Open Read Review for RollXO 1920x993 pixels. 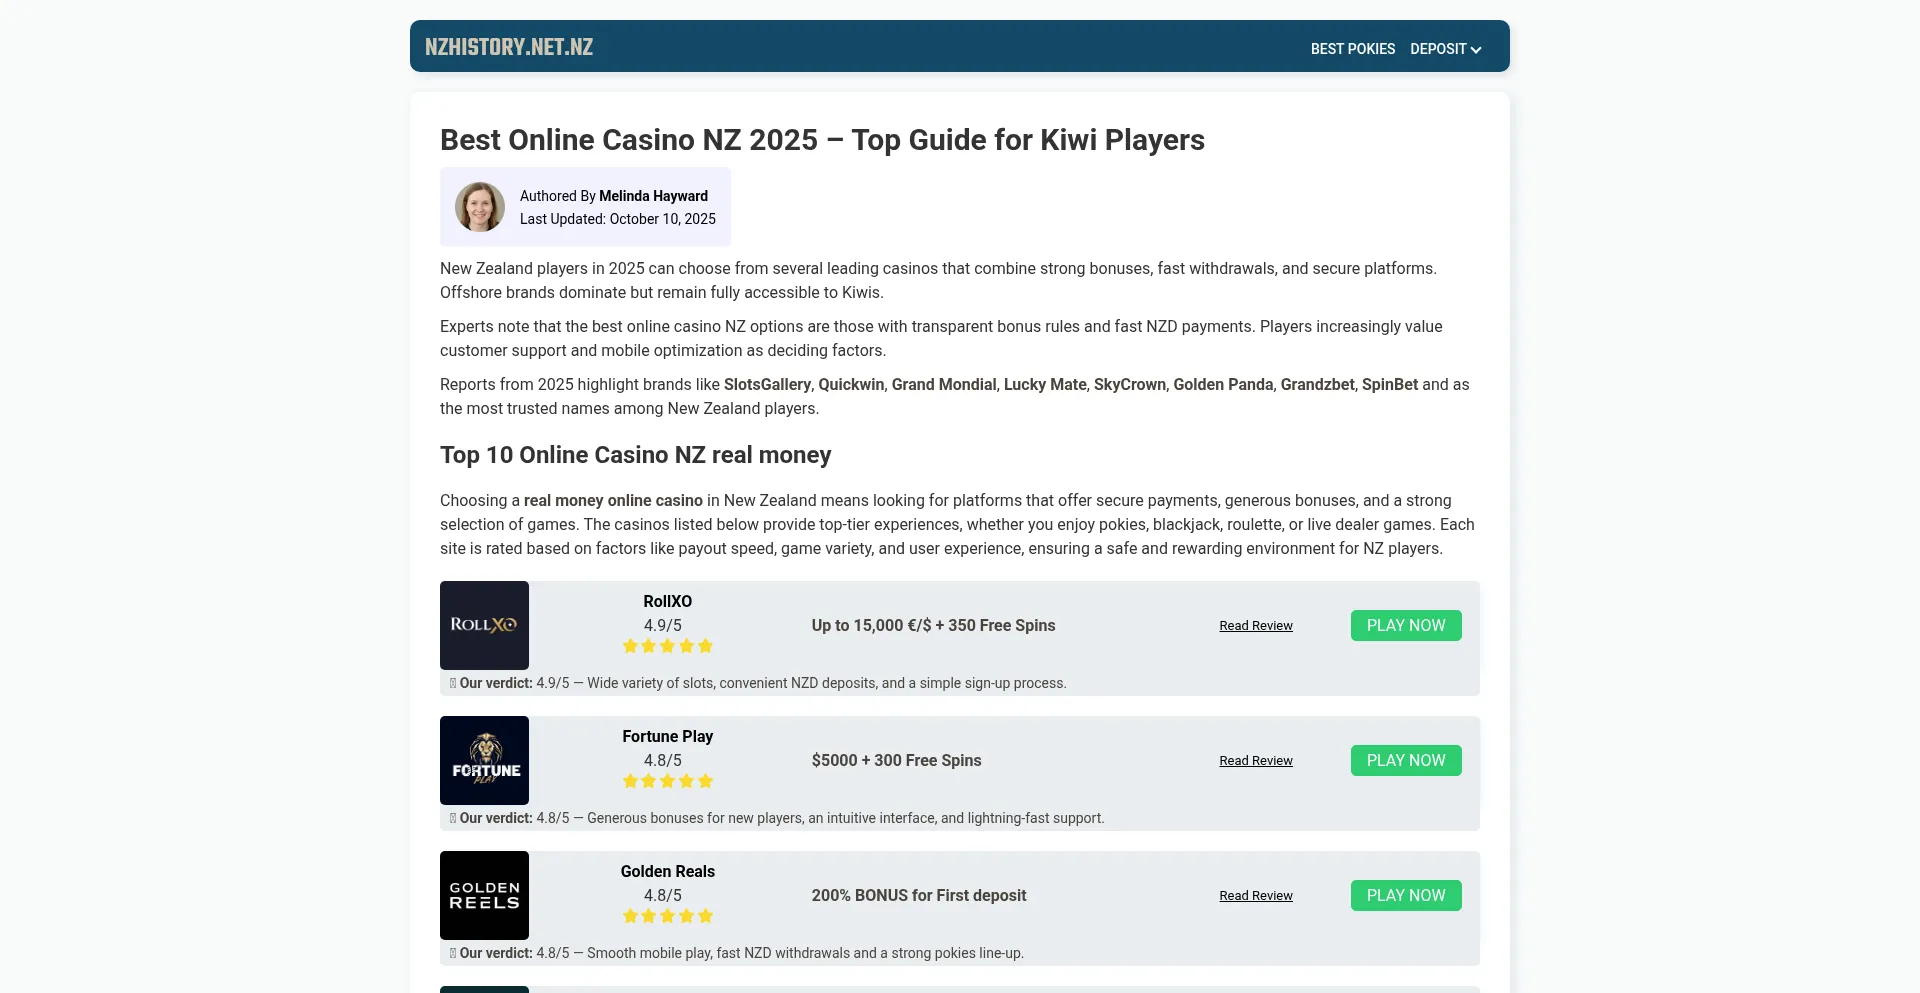(1255, 626)
